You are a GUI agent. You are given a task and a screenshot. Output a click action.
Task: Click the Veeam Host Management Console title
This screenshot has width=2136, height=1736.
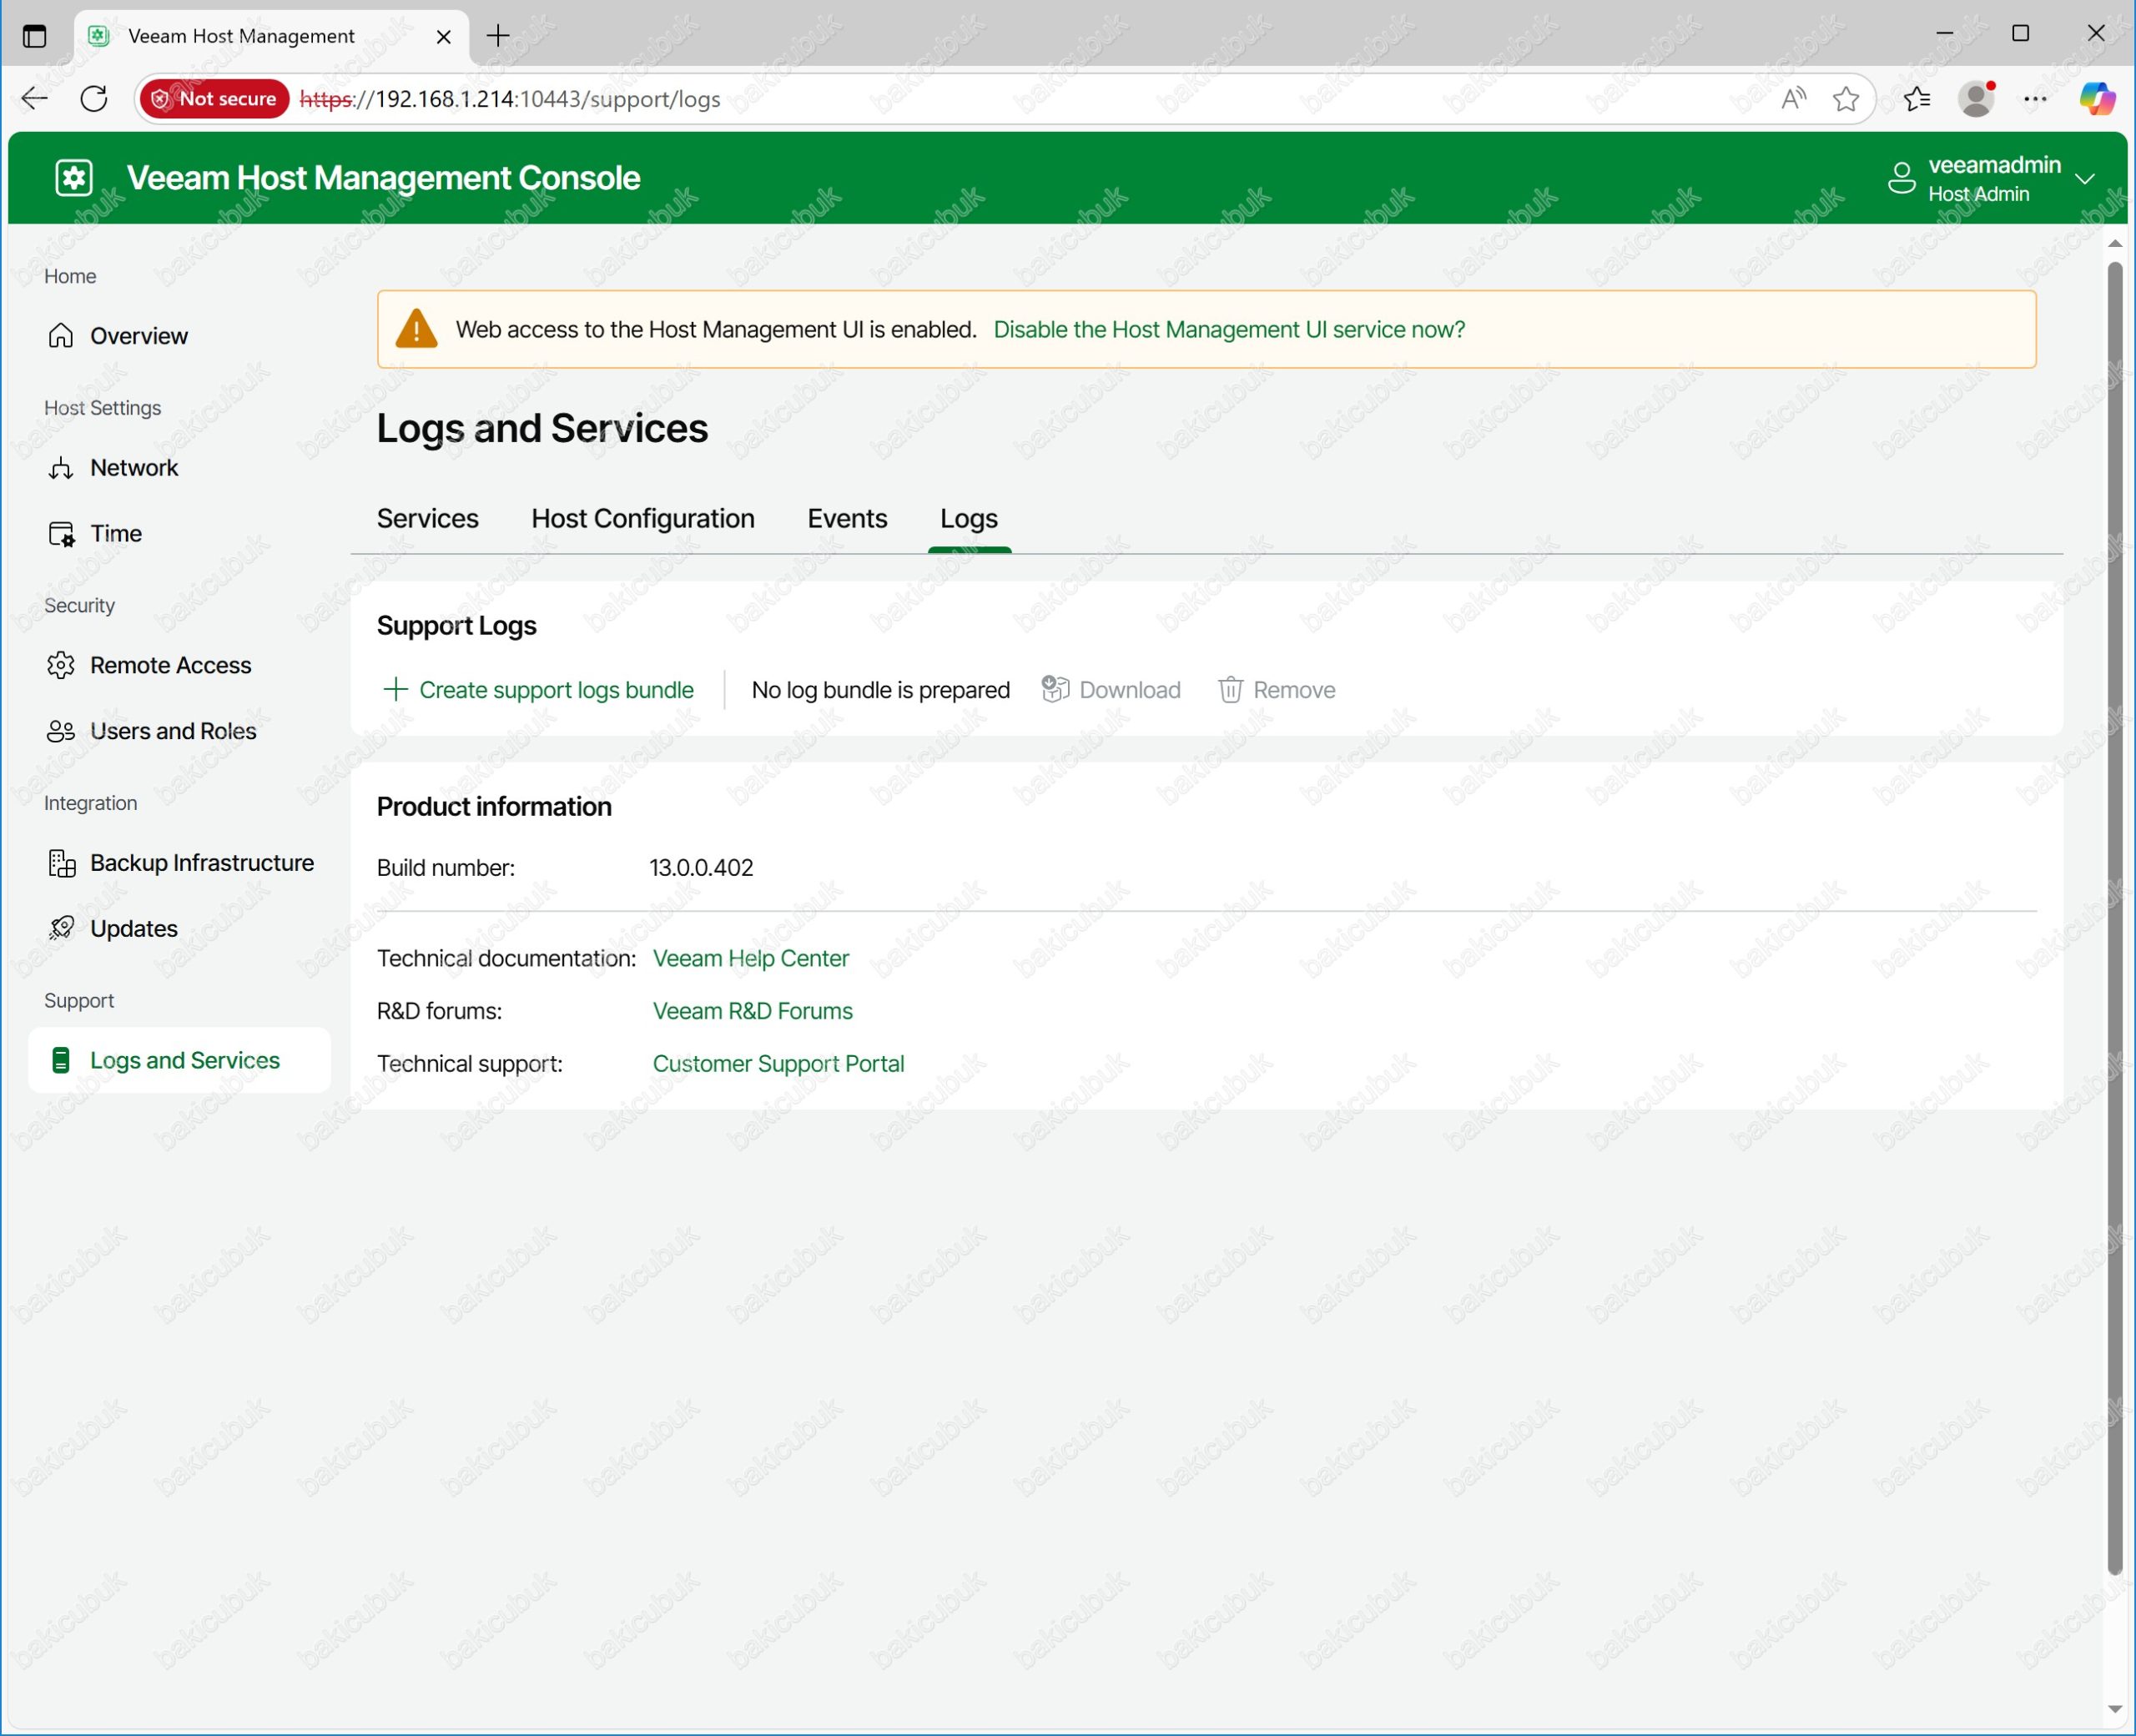tap(383, 178)
